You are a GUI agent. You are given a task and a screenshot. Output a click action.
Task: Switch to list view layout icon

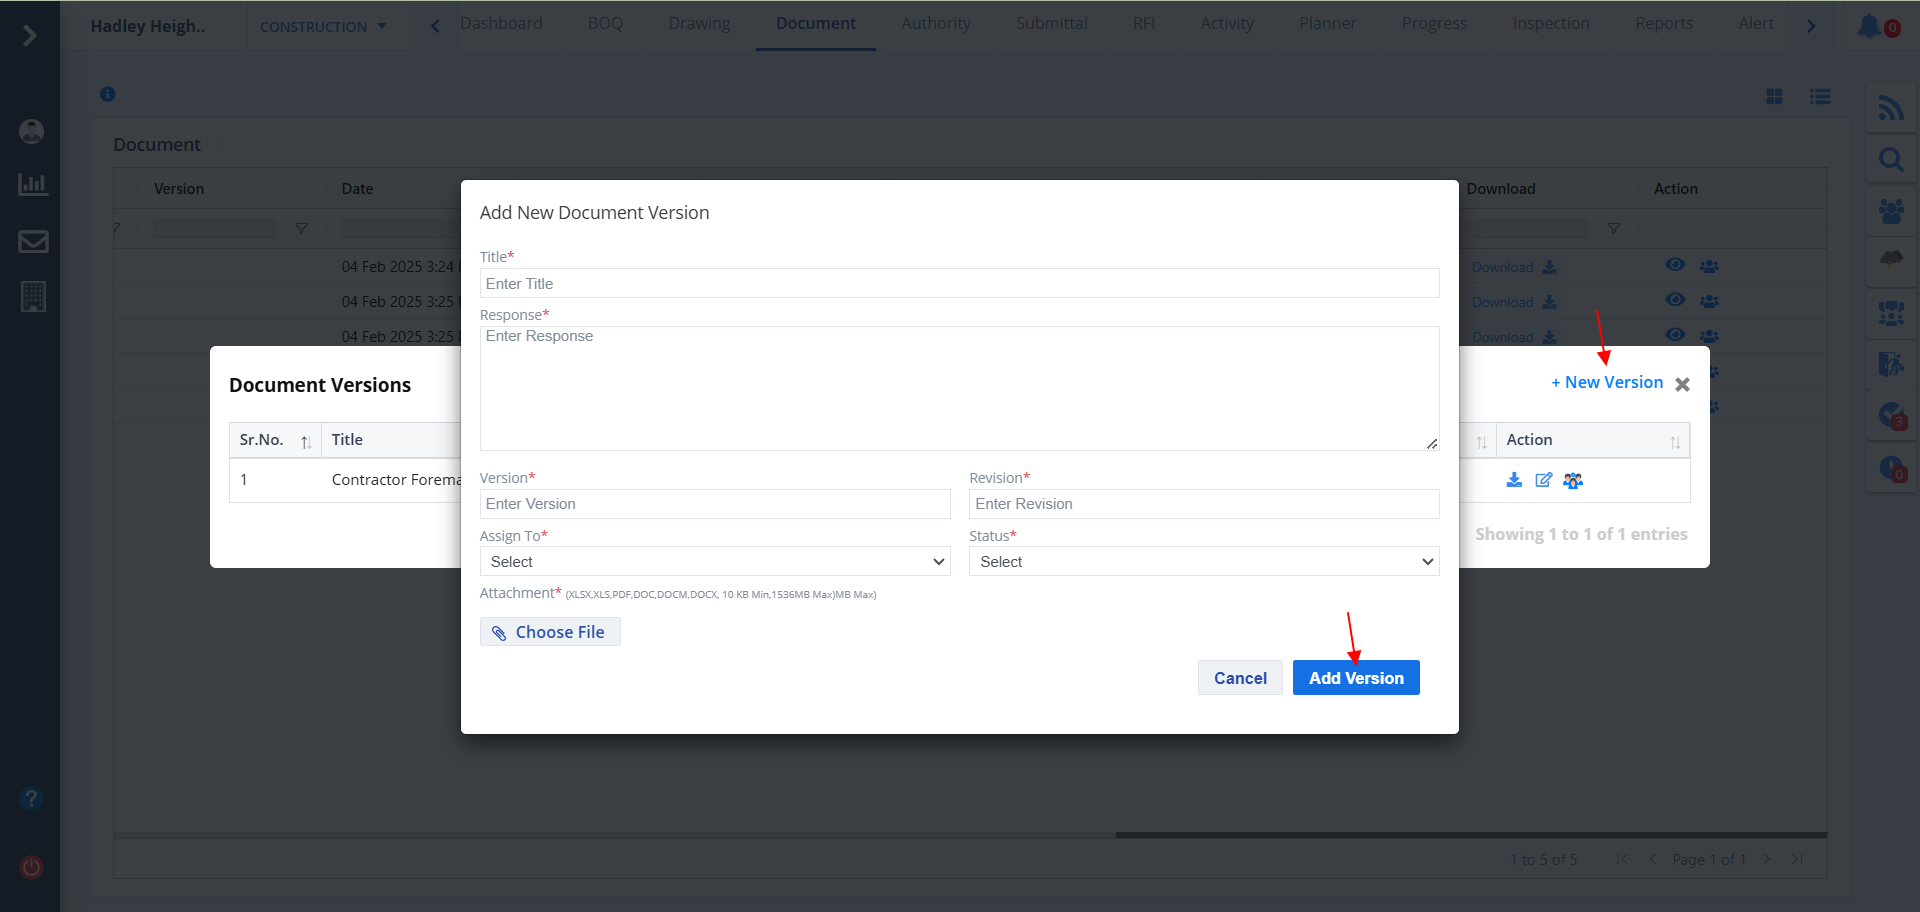[1820, 96]
